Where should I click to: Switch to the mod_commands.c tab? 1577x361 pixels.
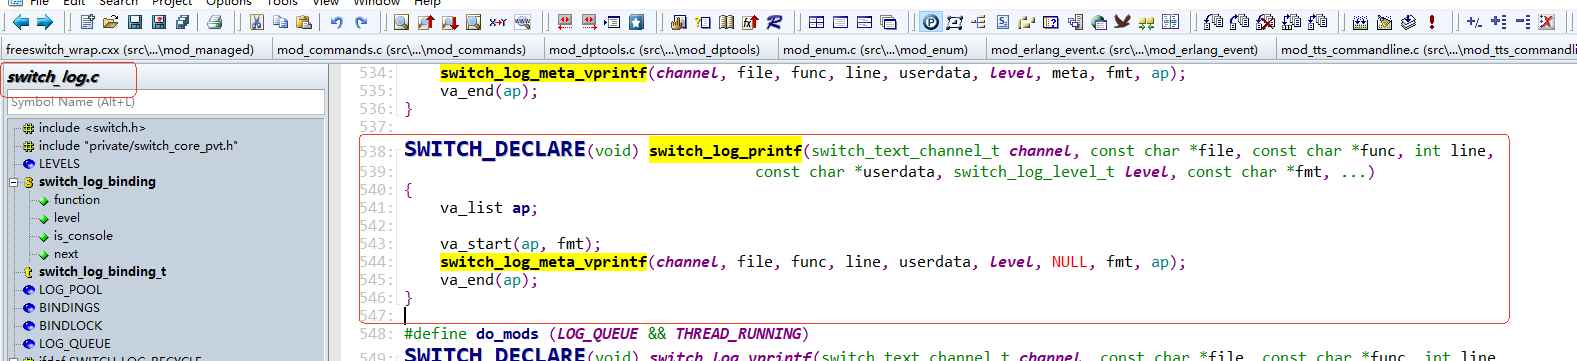[401, 49]
